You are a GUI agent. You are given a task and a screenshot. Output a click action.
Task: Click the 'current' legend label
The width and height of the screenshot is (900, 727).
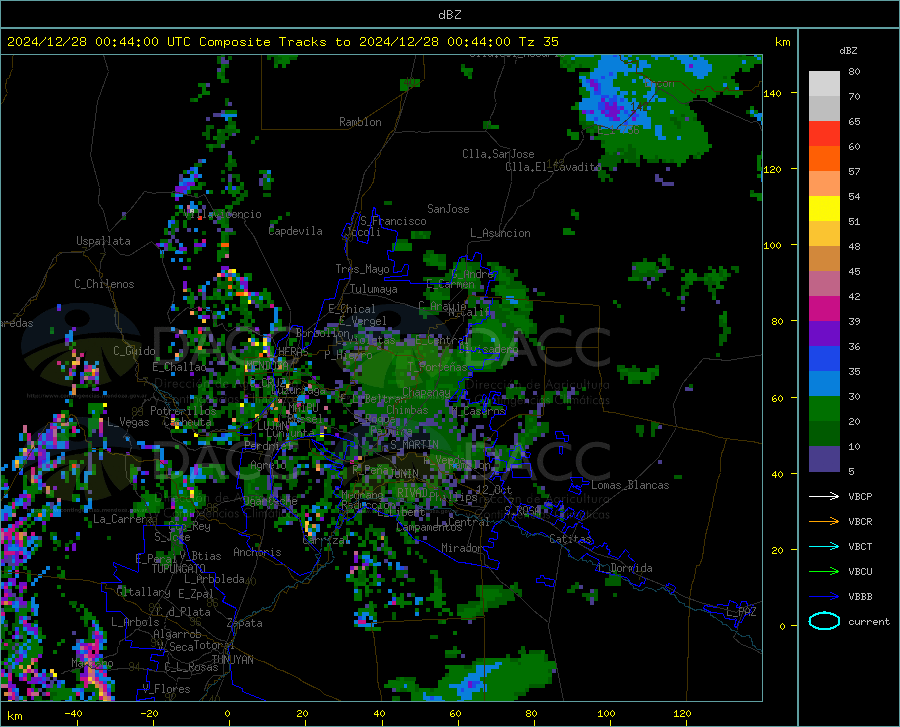pyautogui.click(x=869, y=621)
